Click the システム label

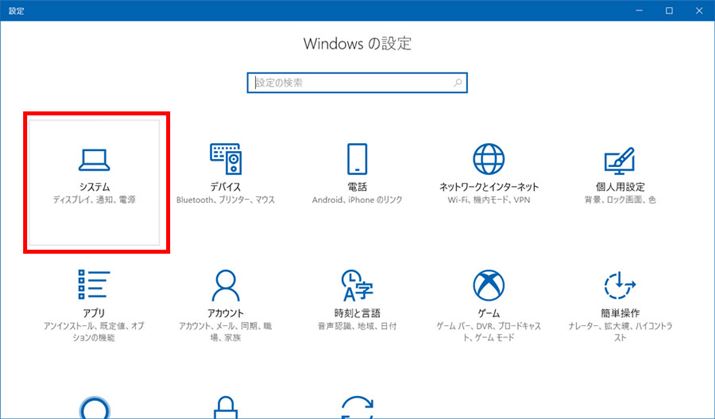[x=94, y=186]
